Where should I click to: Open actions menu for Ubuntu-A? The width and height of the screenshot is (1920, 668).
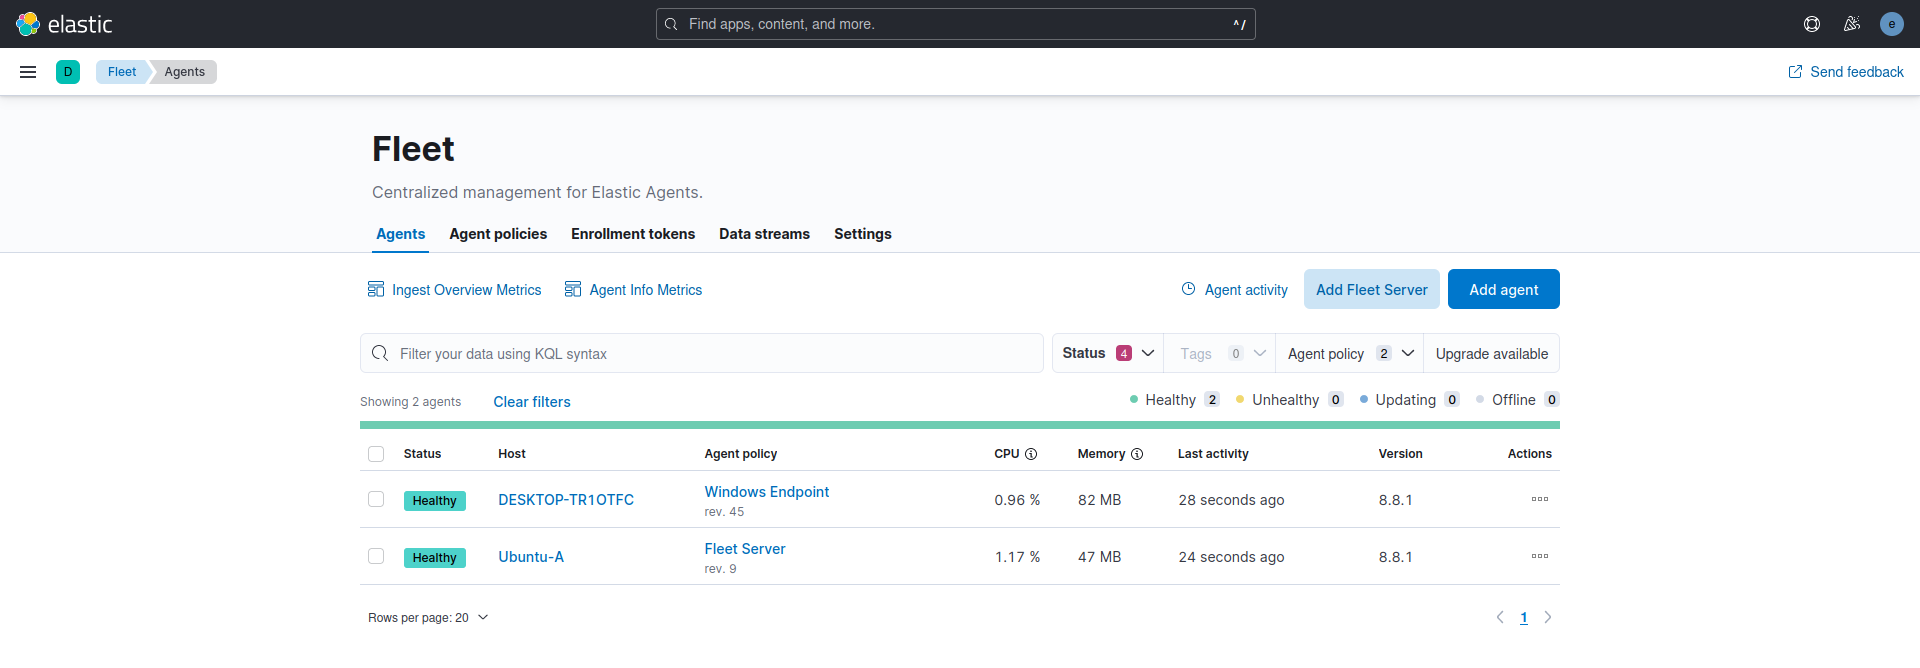(1540, 556)
